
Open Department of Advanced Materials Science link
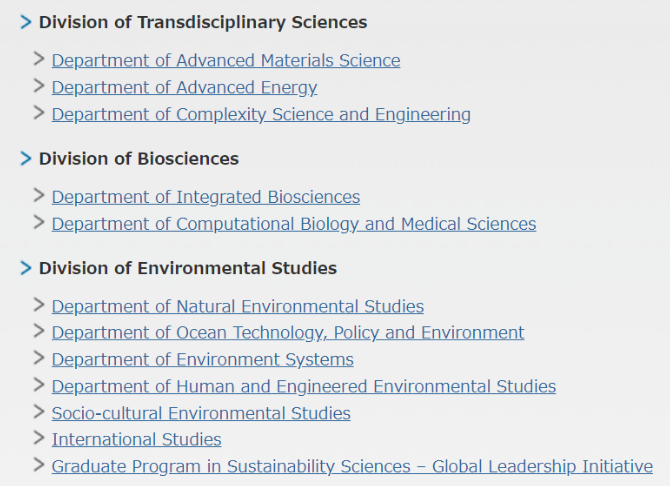(226, 61)
